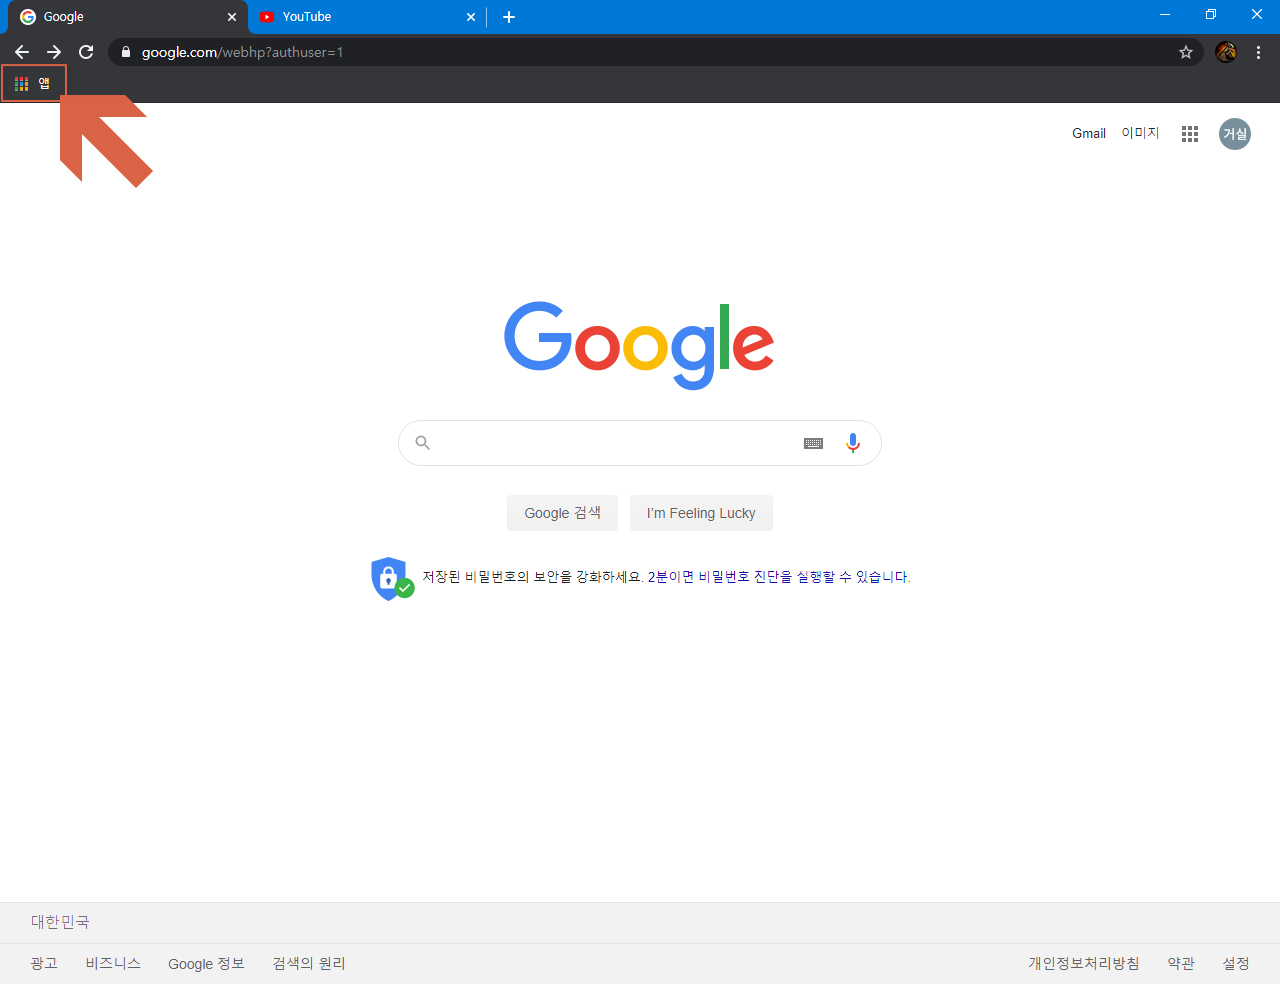Open the Google apps grid launcher
Image resolution: width=1280 pixels, height=984 pixels.
click(1190, 134)
